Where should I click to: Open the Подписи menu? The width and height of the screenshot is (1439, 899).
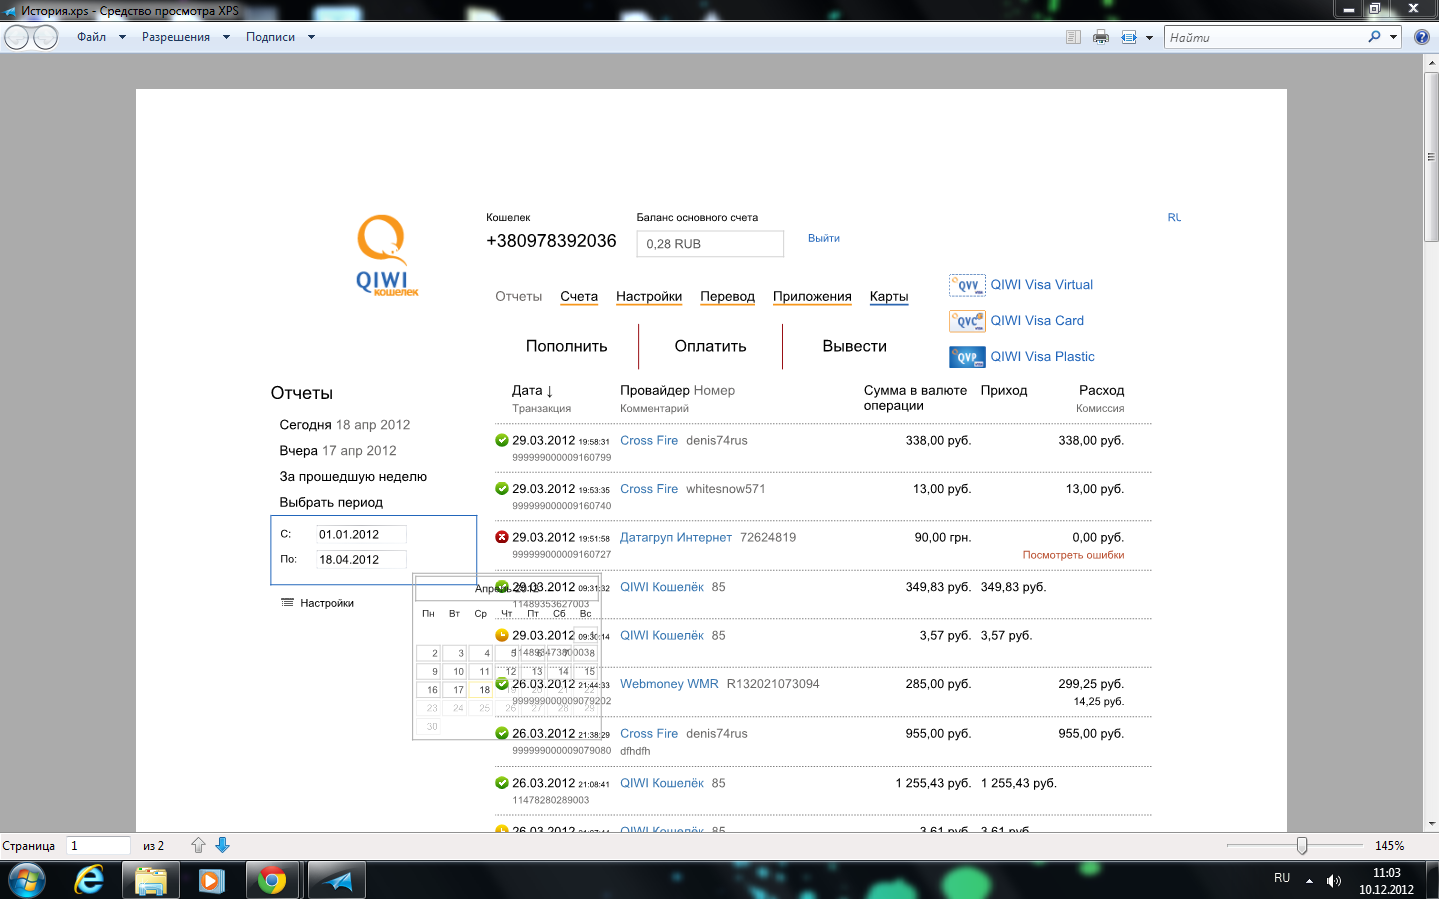click(270, 37)
